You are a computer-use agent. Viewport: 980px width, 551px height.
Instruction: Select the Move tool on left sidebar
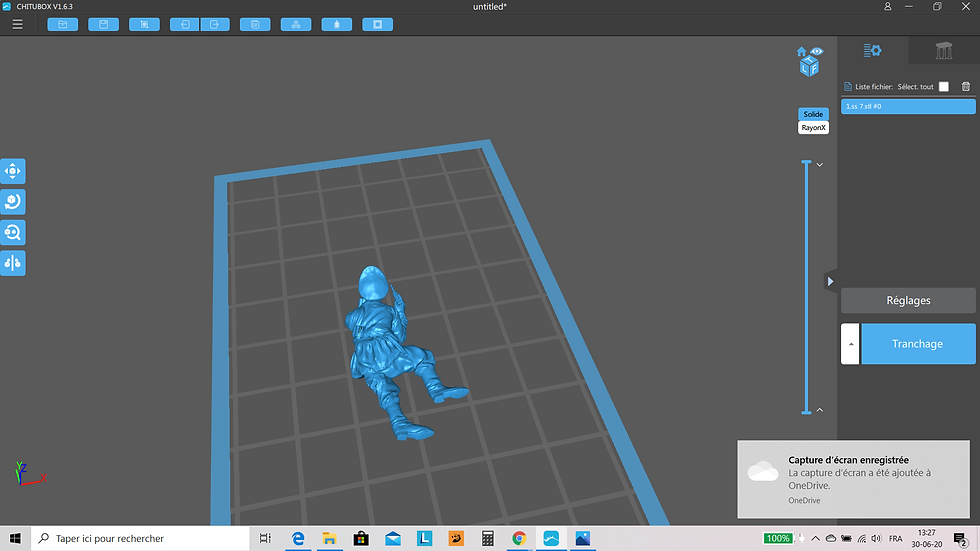12,171
